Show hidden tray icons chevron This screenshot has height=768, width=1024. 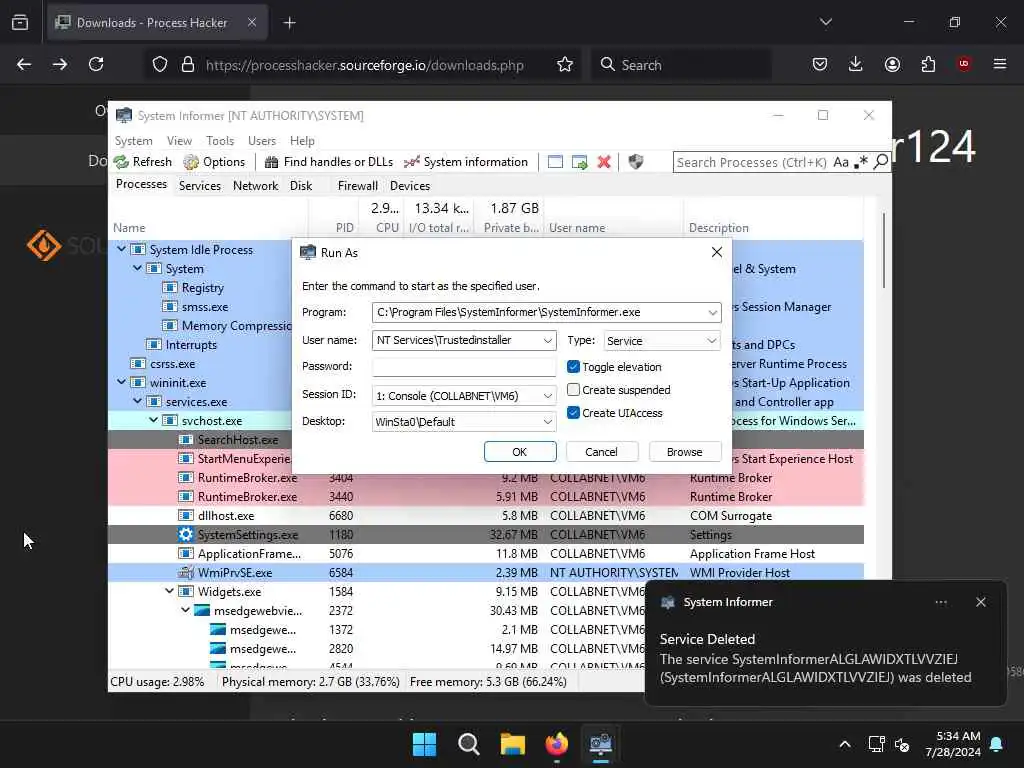(x=844, y=744)
